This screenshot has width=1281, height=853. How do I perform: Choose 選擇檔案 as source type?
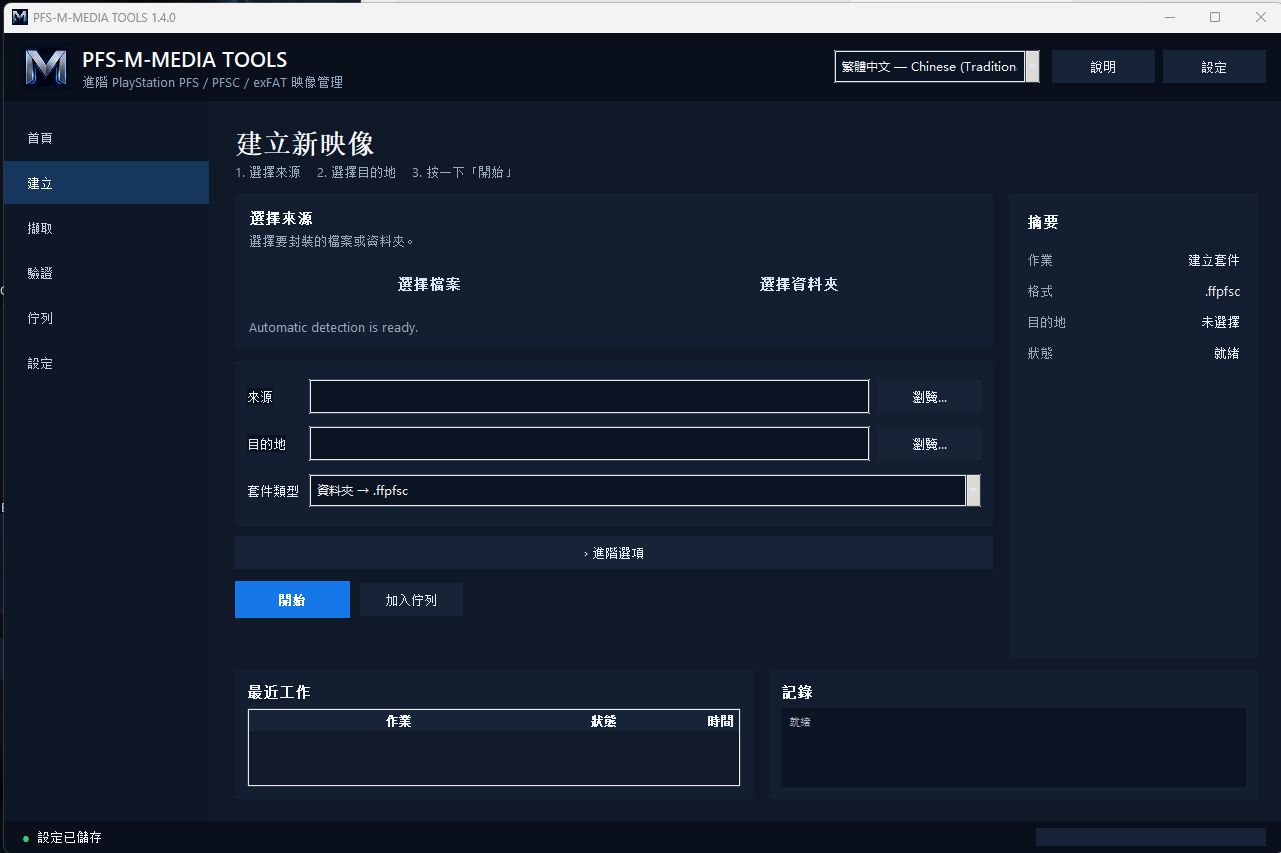pos(429,285)
